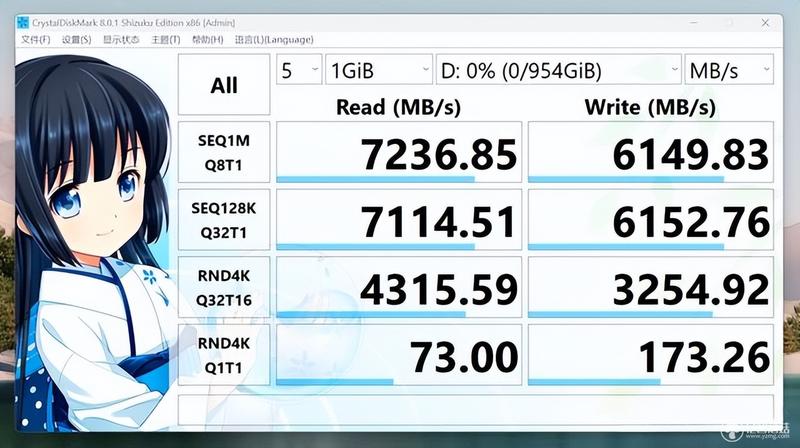
Task: Start the RND4K Q1T1 test
Action: (x=224, y=355)
